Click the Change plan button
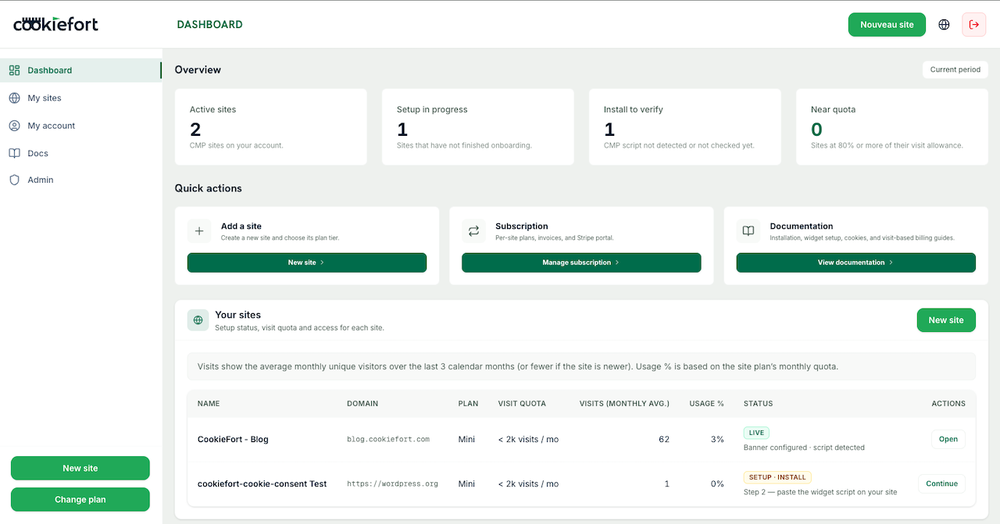This screenshot has height=524, width=1000. (x=80, y=499)
